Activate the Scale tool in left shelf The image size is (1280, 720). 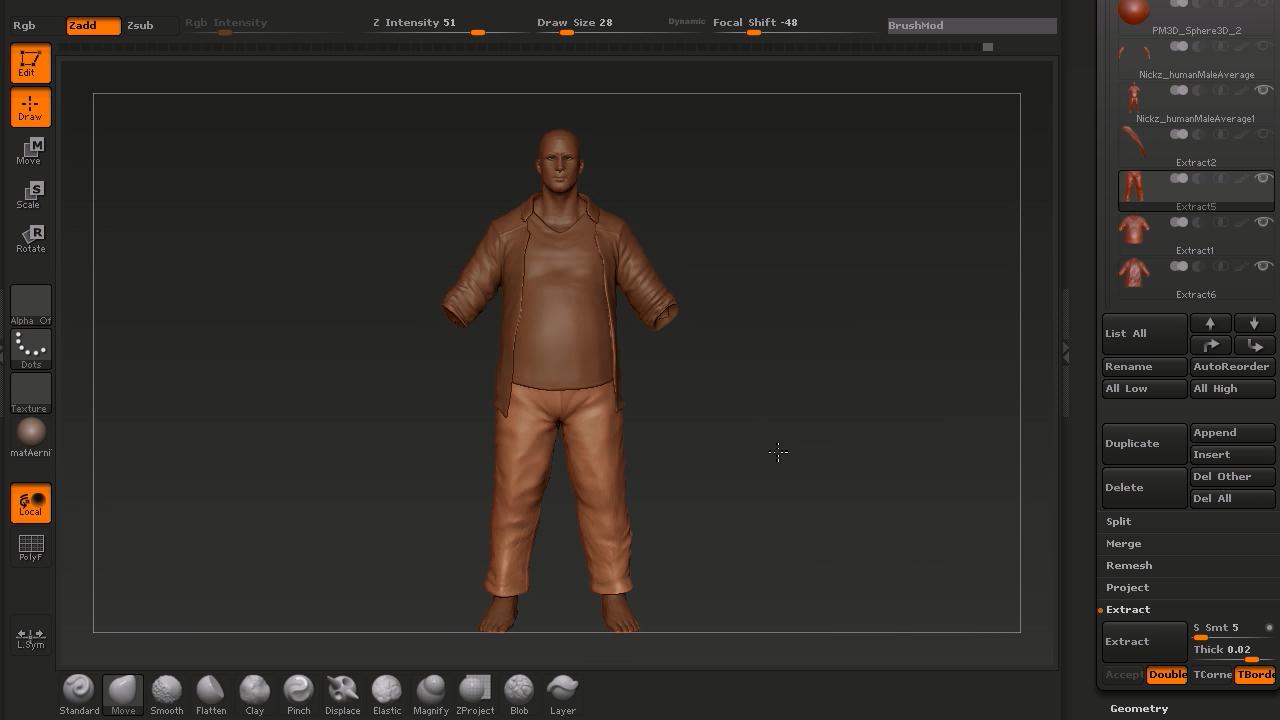[x=30, y=194]
